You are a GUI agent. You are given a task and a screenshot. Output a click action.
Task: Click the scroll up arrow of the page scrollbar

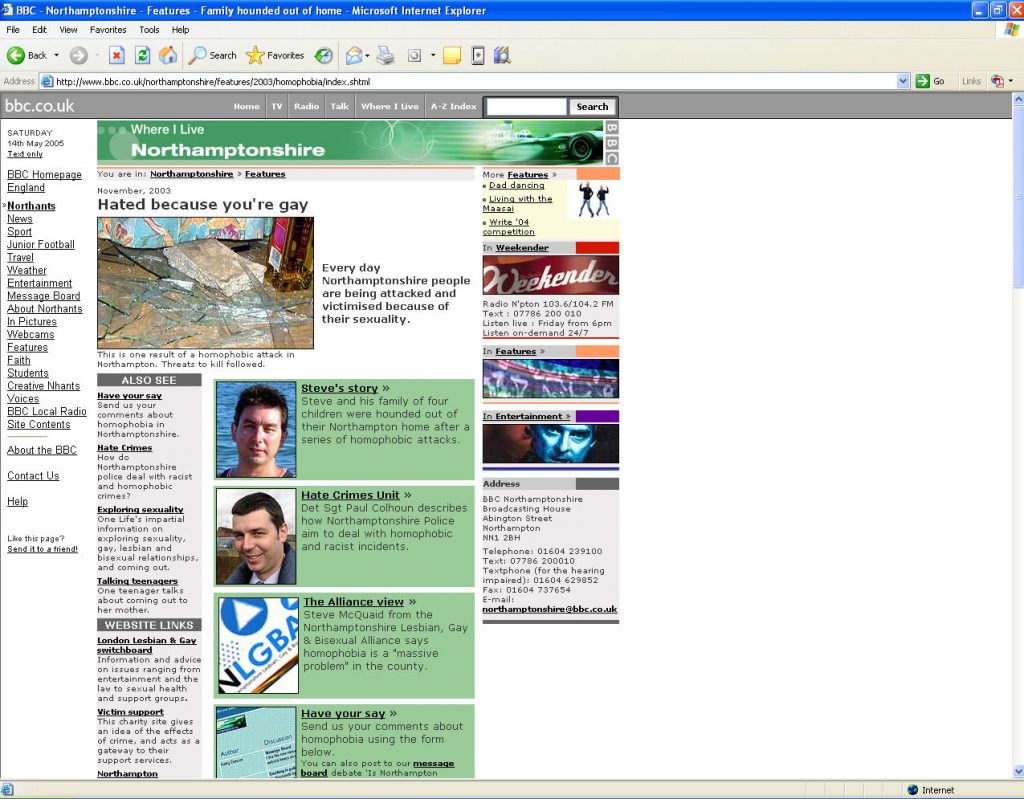(1017, 99)
